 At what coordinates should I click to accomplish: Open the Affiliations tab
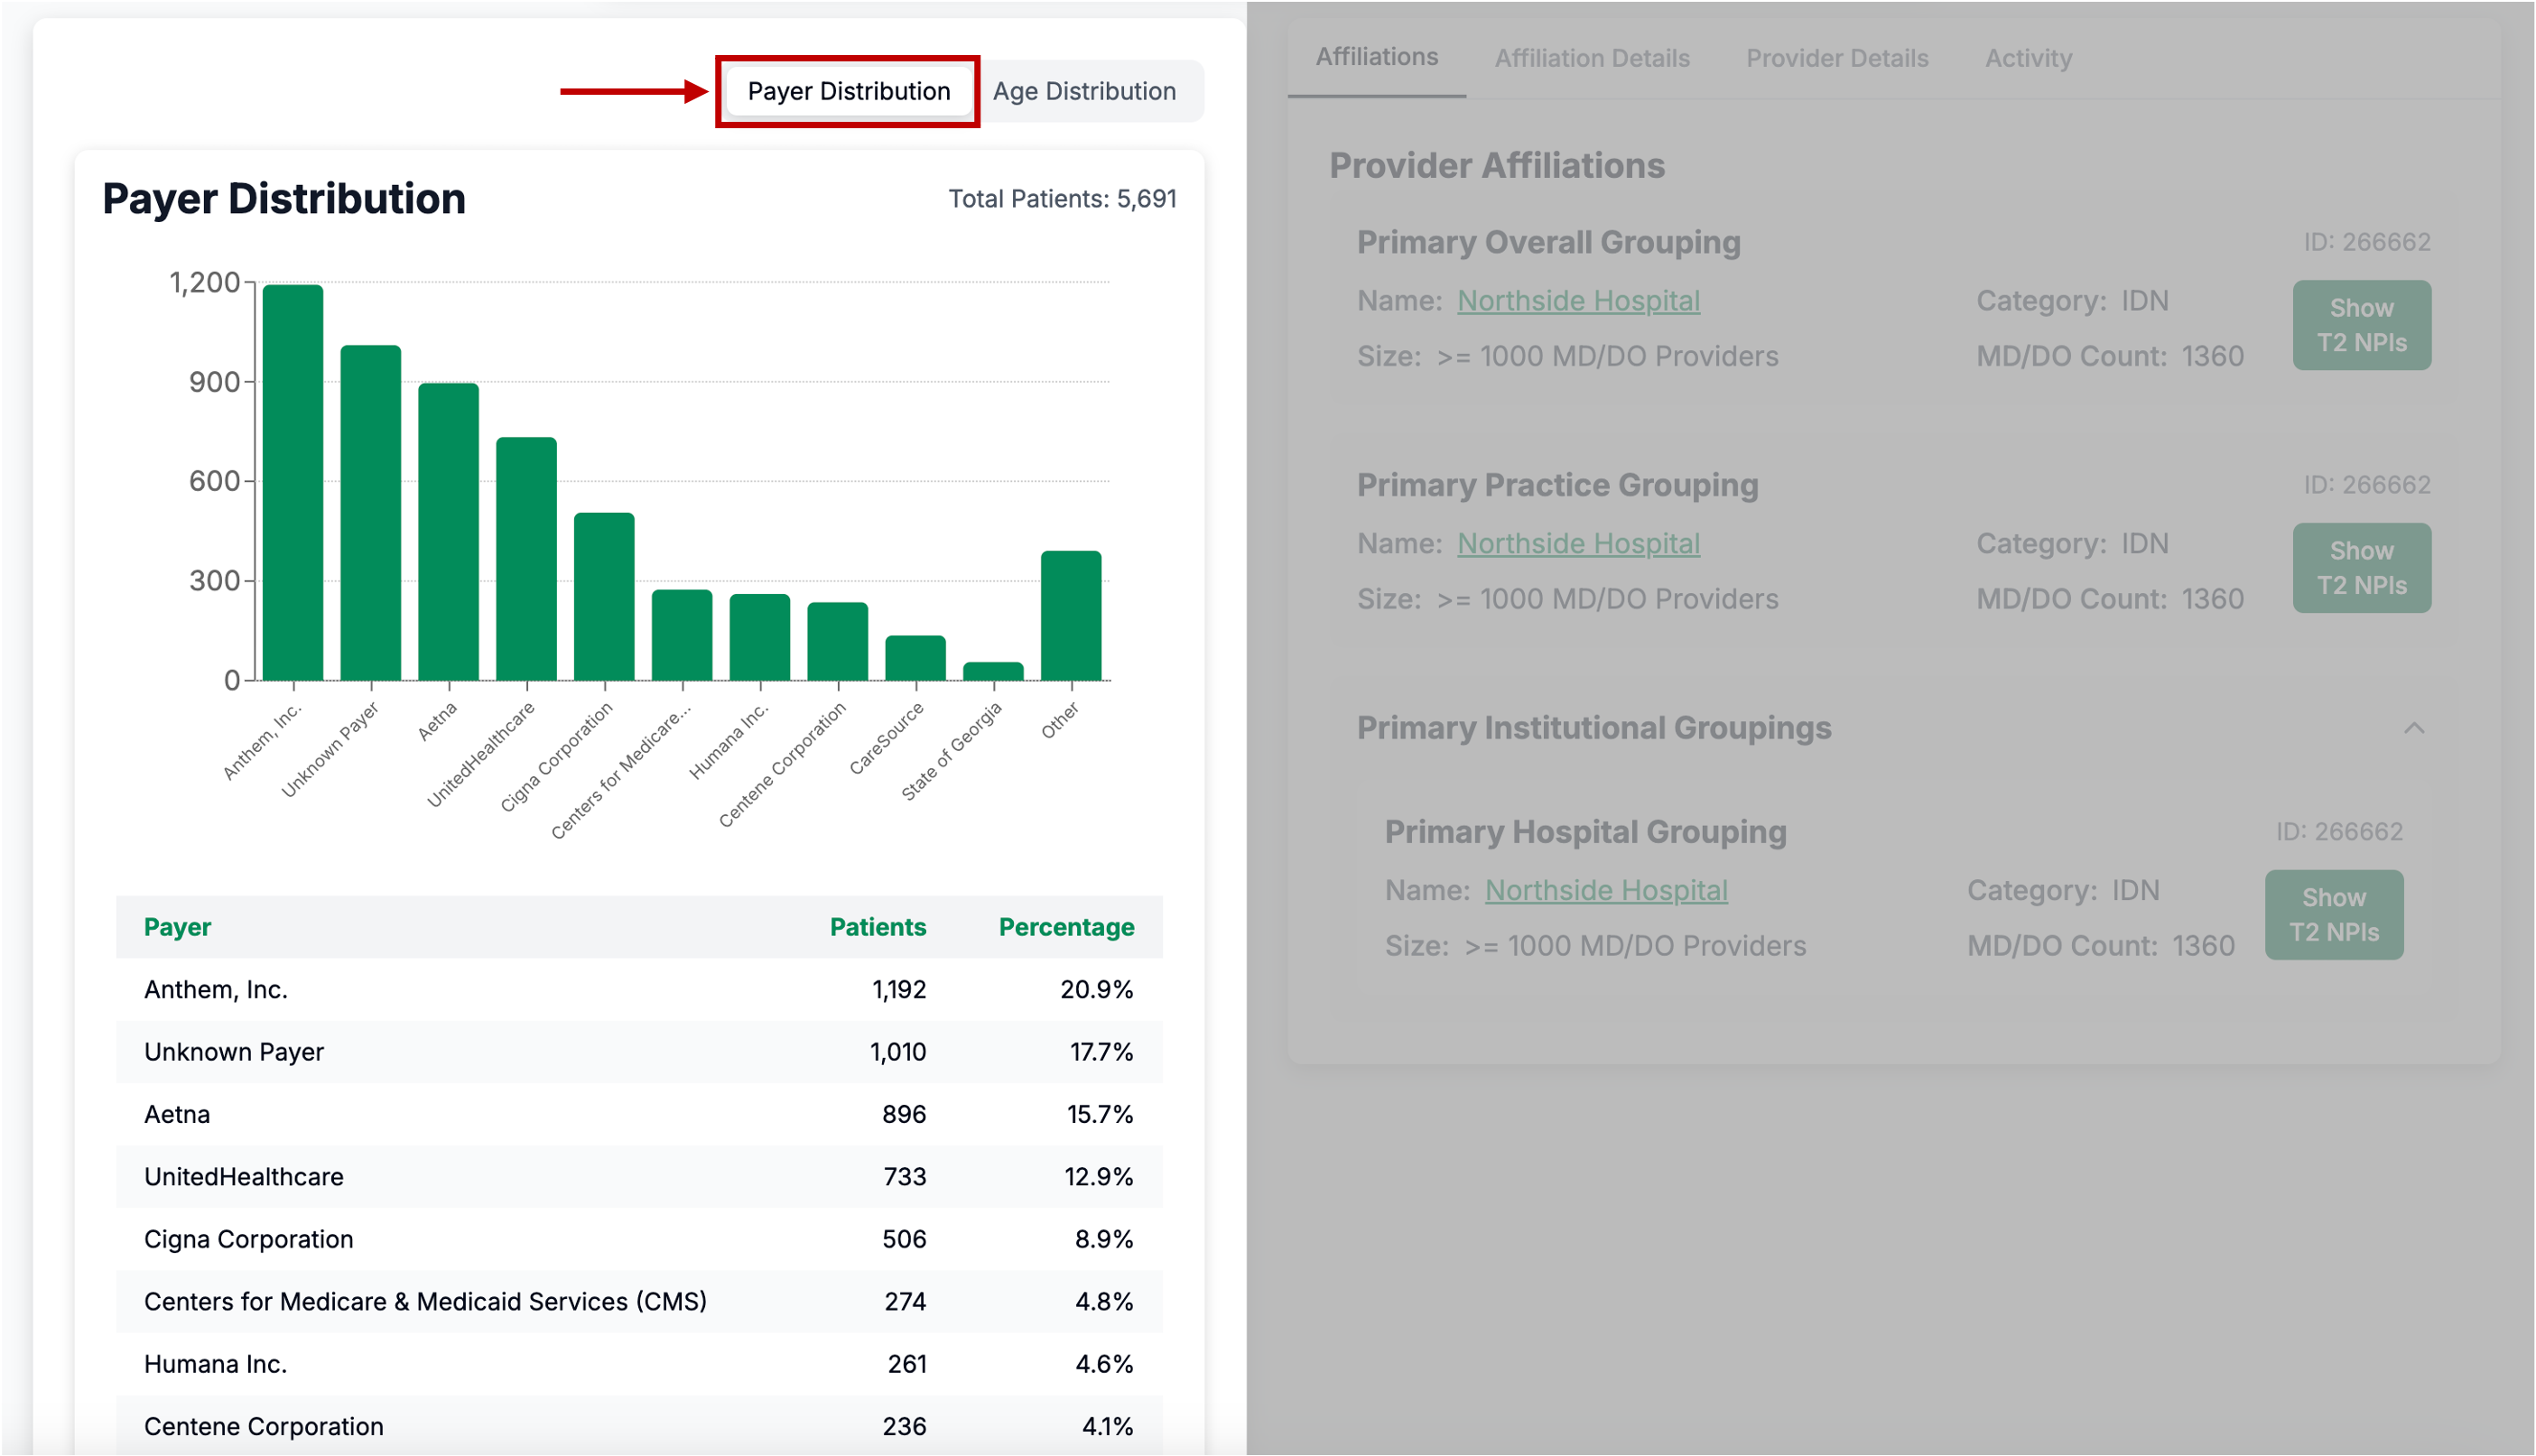[x=1376, y=57]
